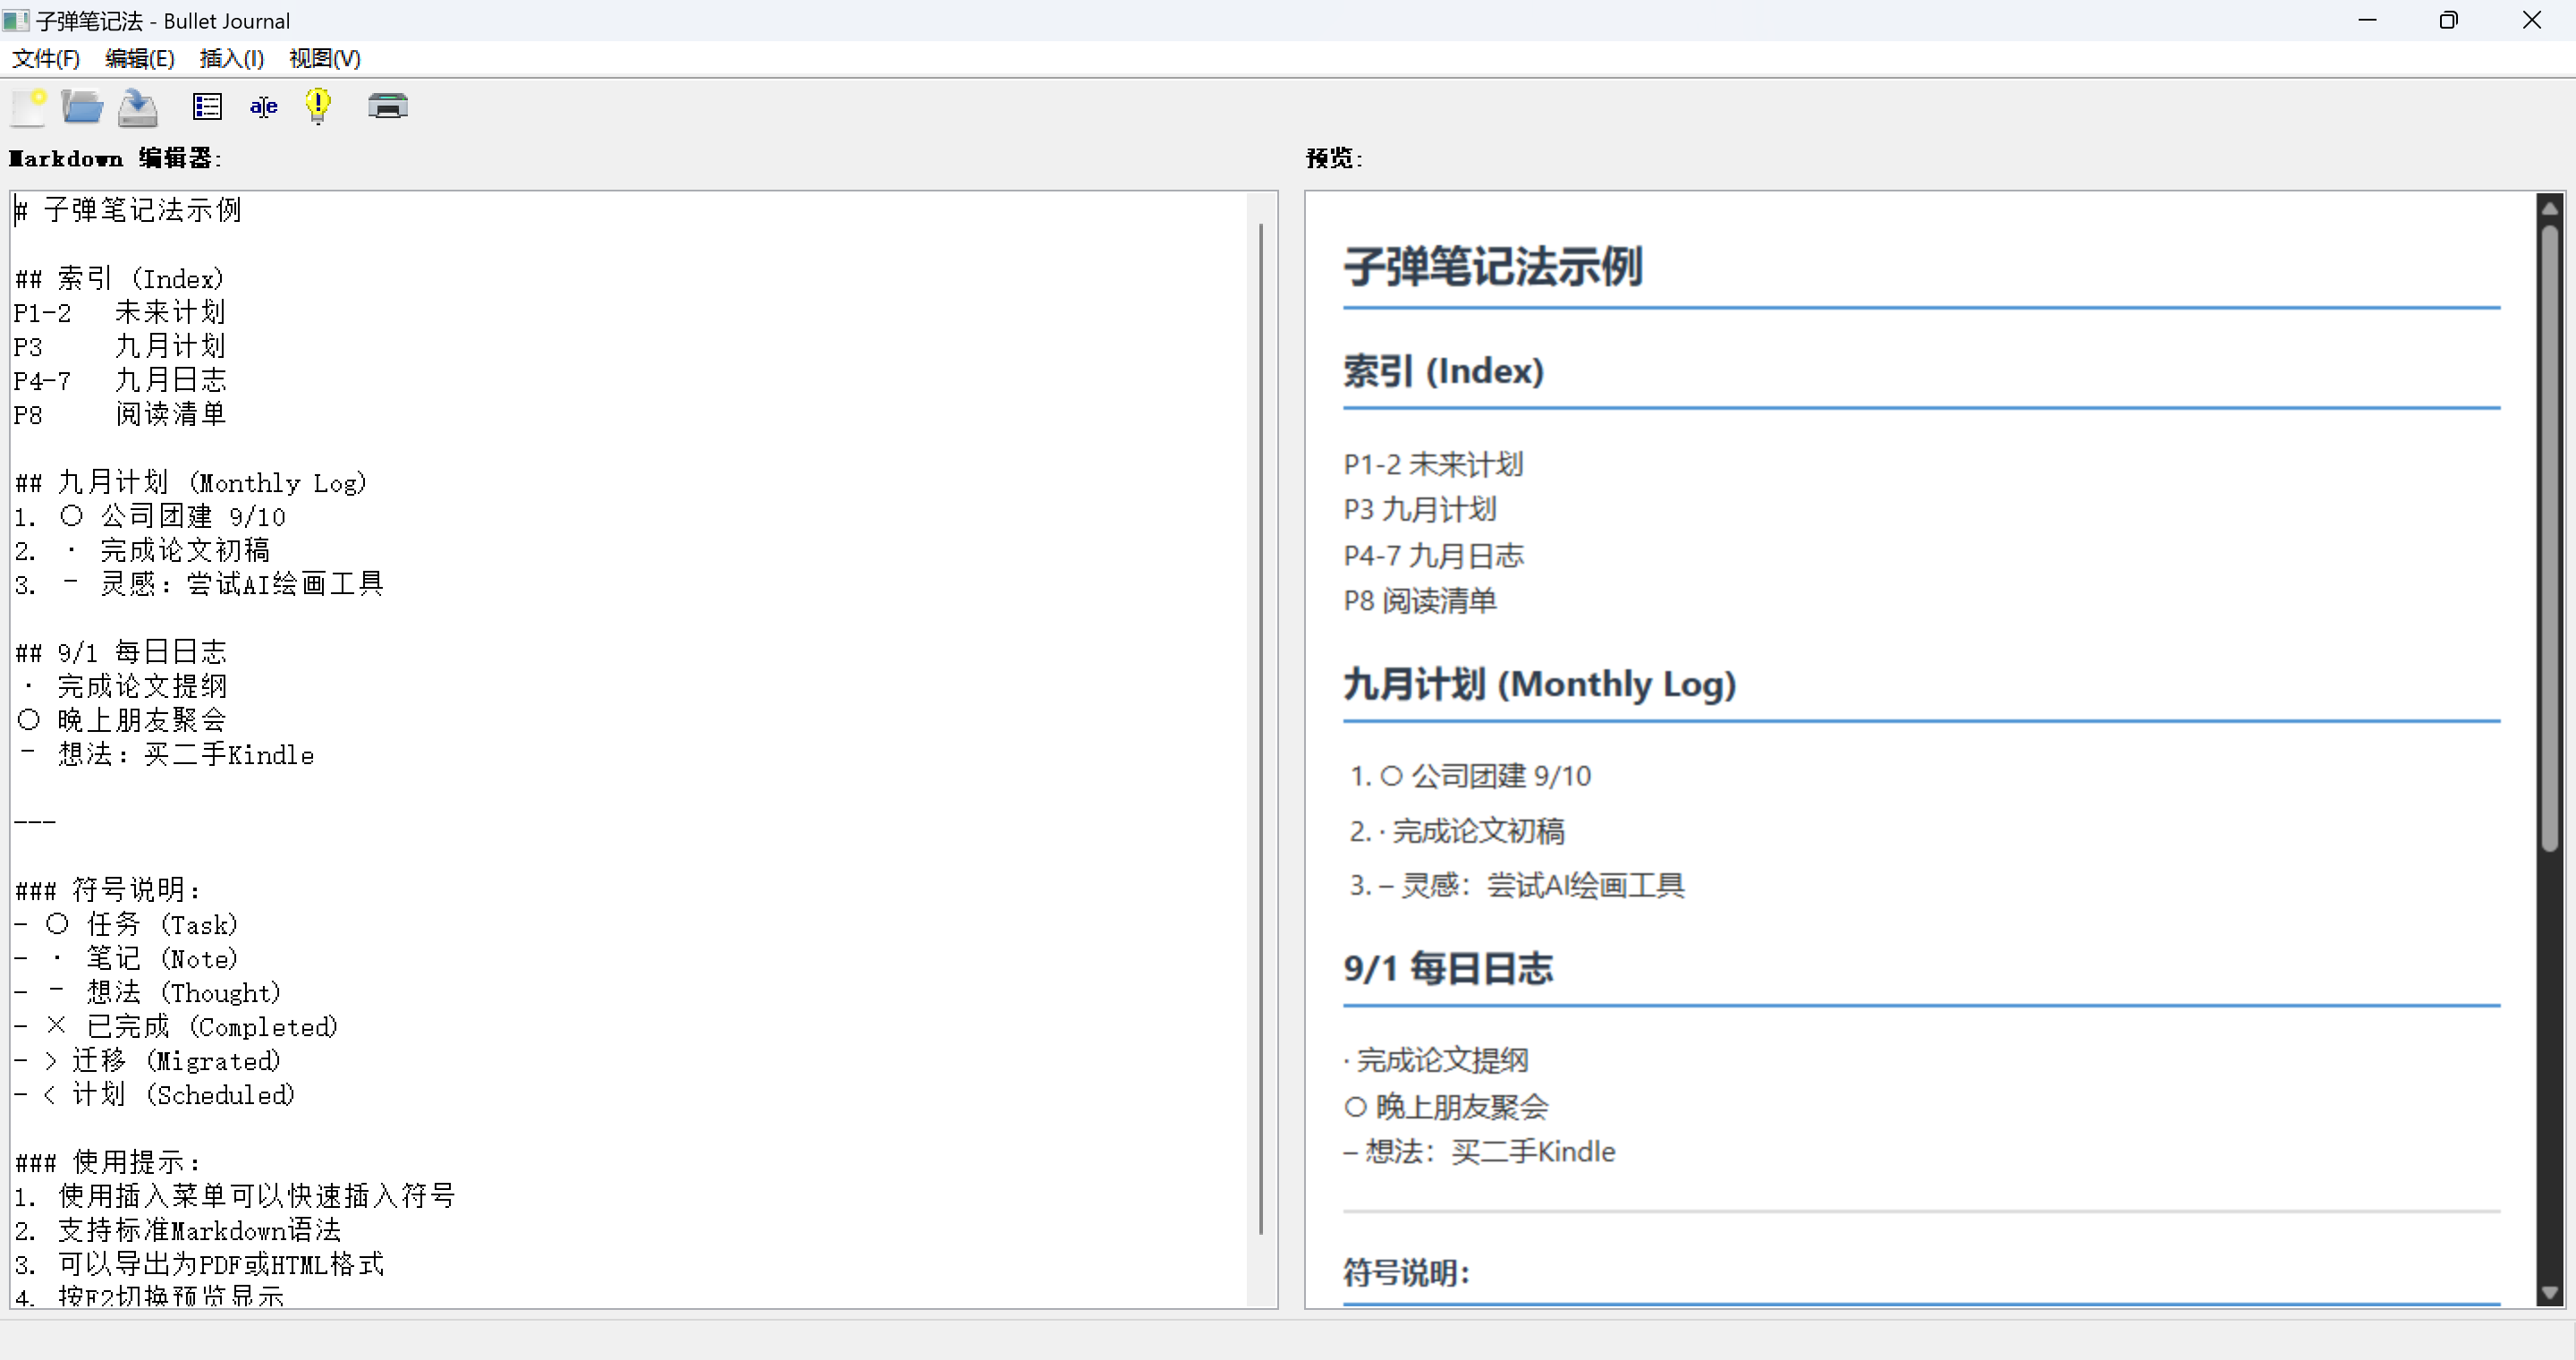Open the 编辑(E) menu
2576x1360 pixels.
[x=140, y=58]
